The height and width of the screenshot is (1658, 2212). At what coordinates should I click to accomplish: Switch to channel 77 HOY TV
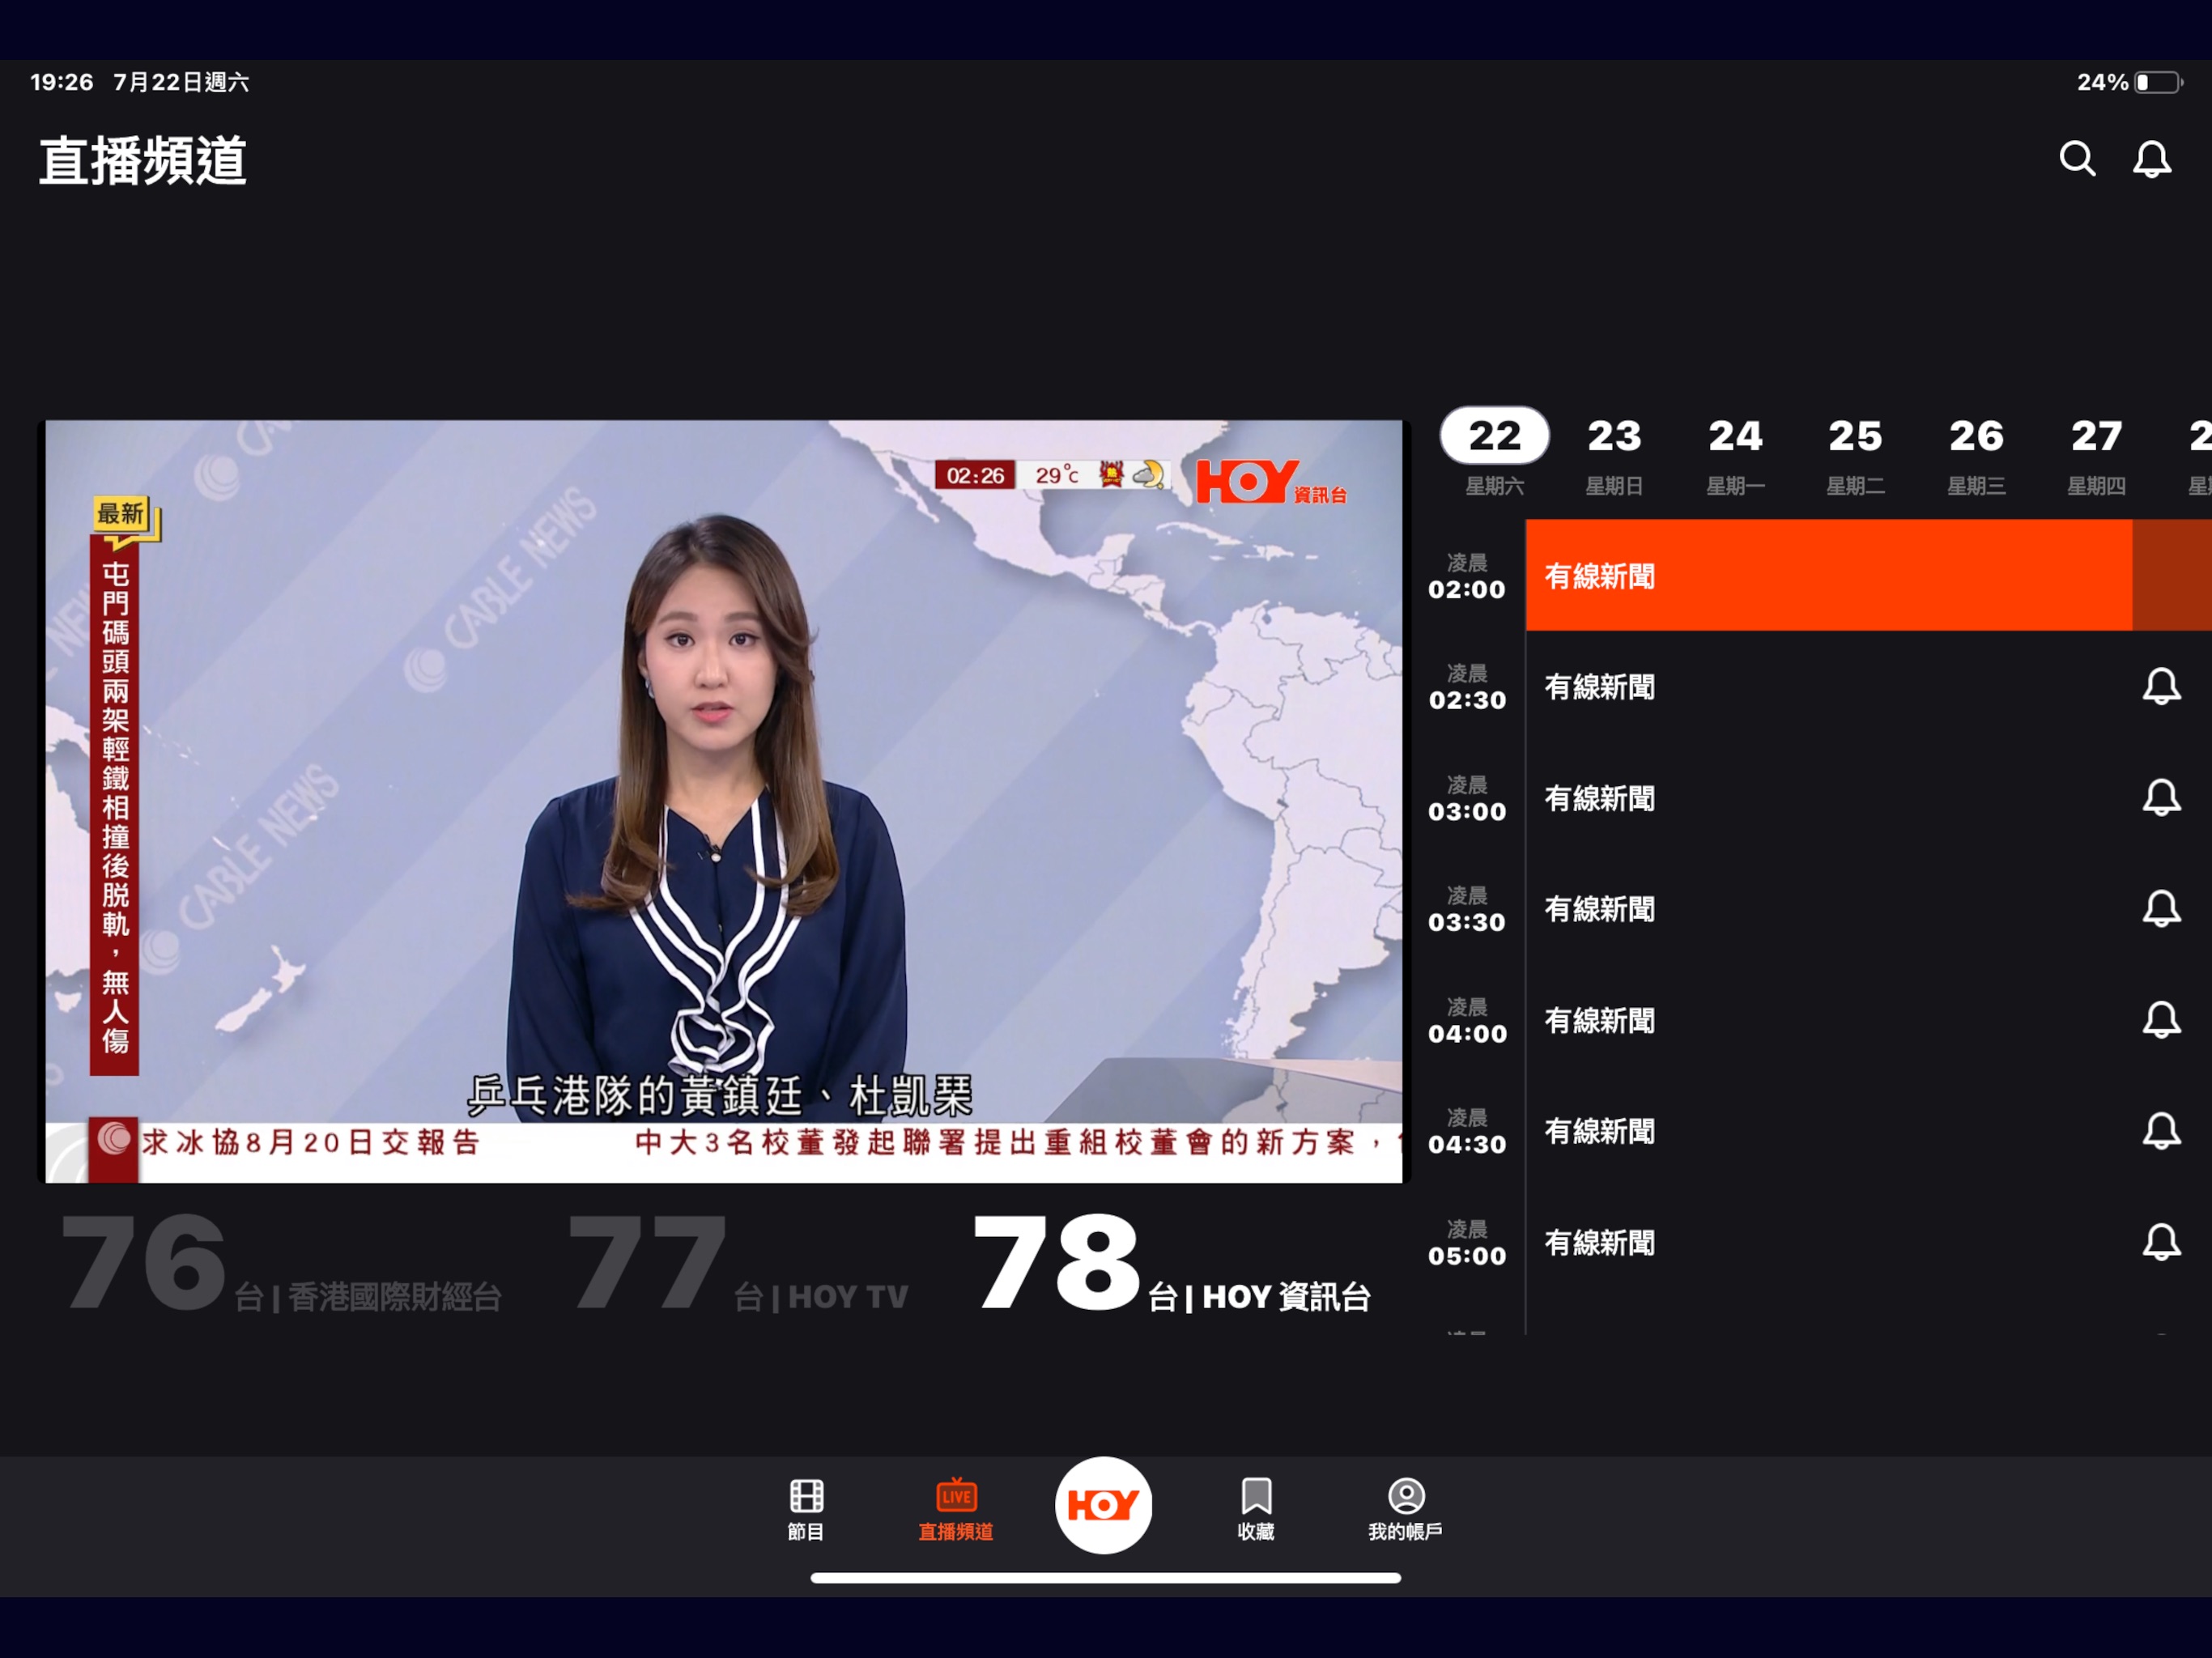click(738, 1262)
